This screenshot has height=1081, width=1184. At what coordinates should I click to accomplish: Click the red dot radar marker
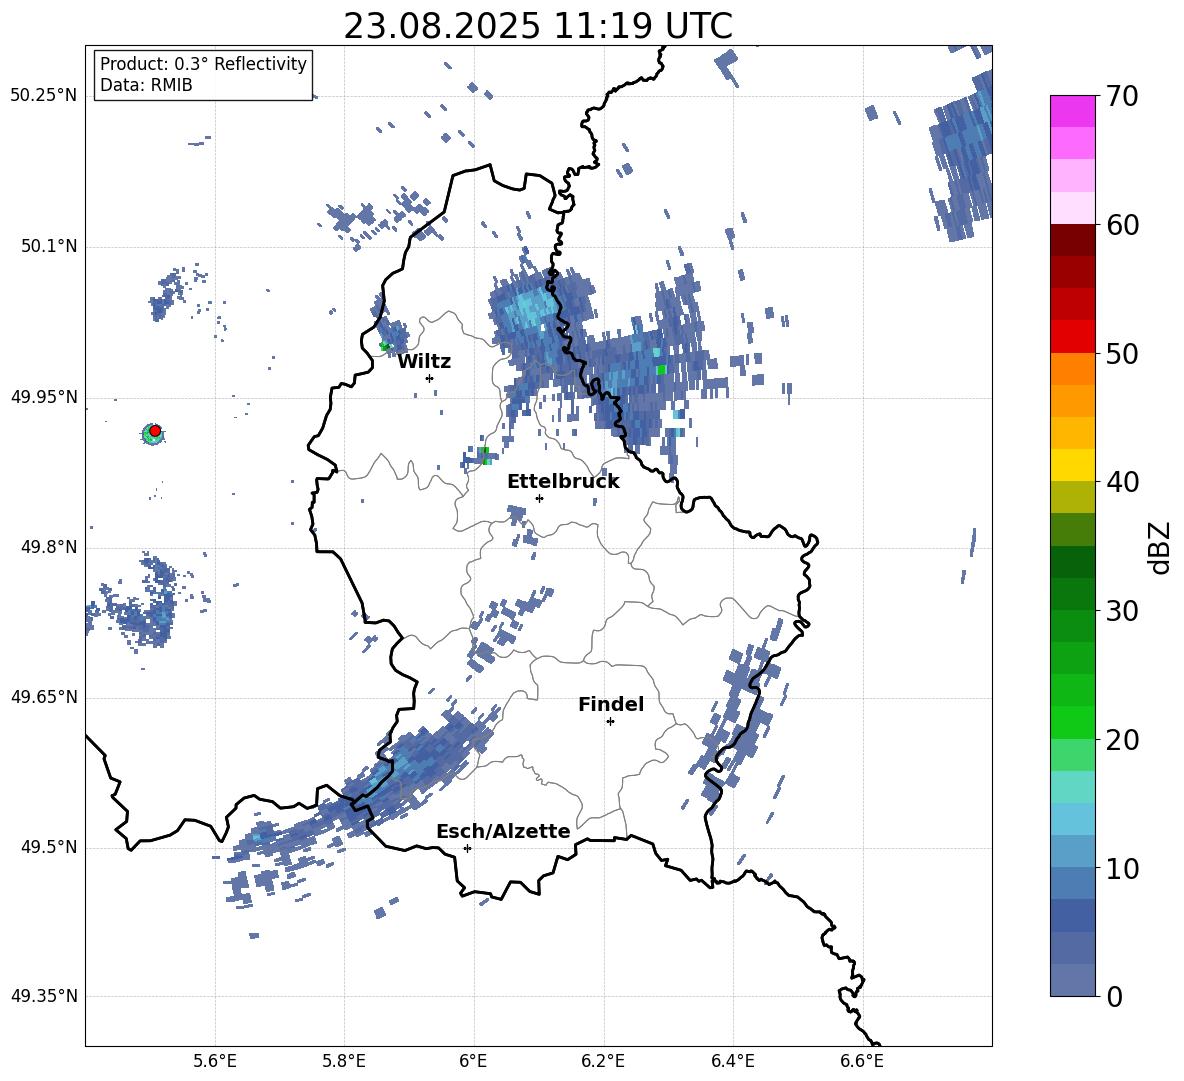tap(155, 430)
